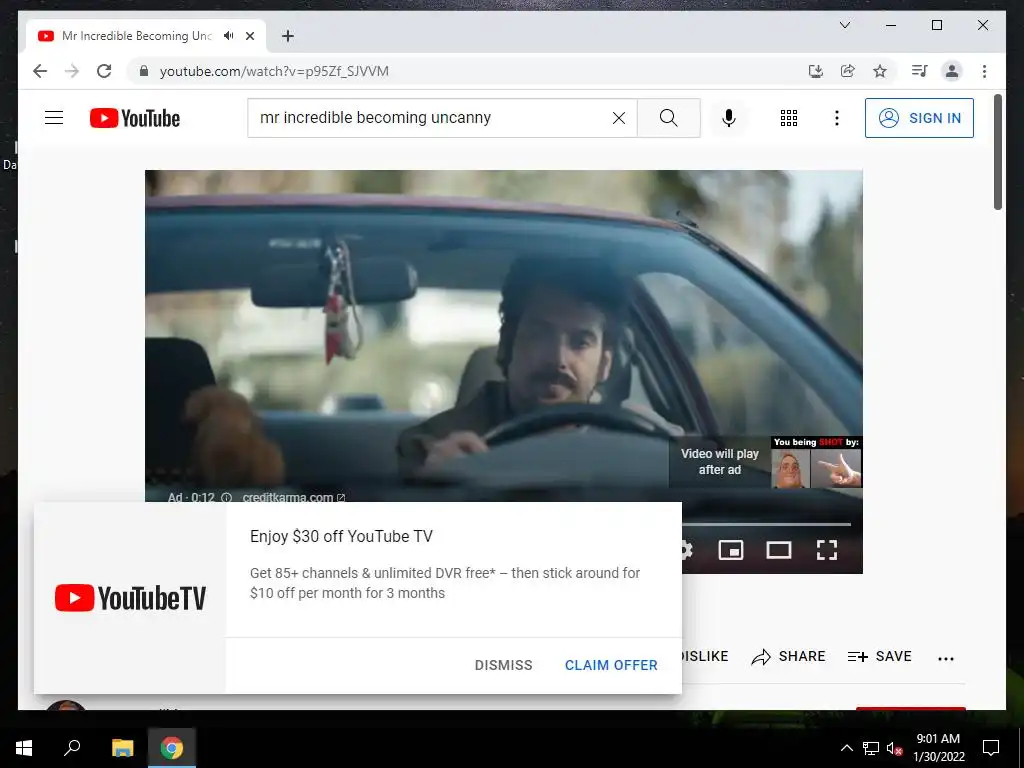Image resolution: width=1024 pixels, height=768 pixels.
Task: Toggle miniplayer mode
Action: click(731, 550)
